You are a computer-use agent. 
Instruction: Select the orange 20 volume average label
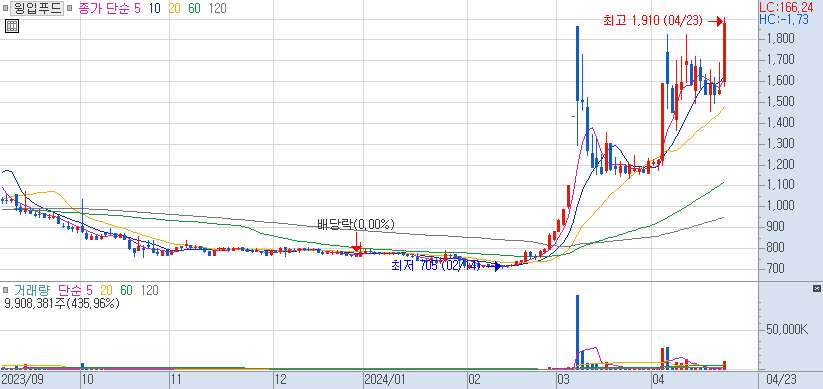[107, 290]
